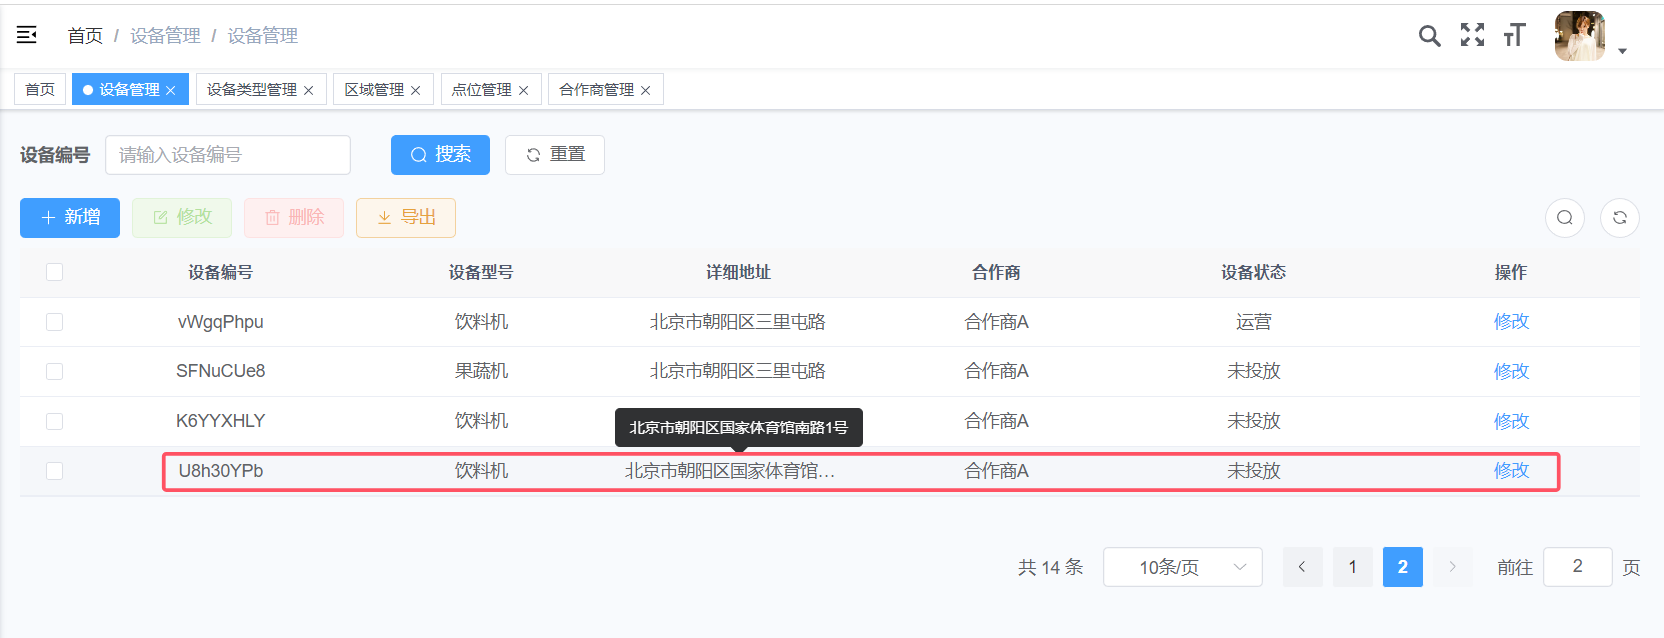Close the 合作商管理 tab

pyautogui.click(x=646, y=90)
